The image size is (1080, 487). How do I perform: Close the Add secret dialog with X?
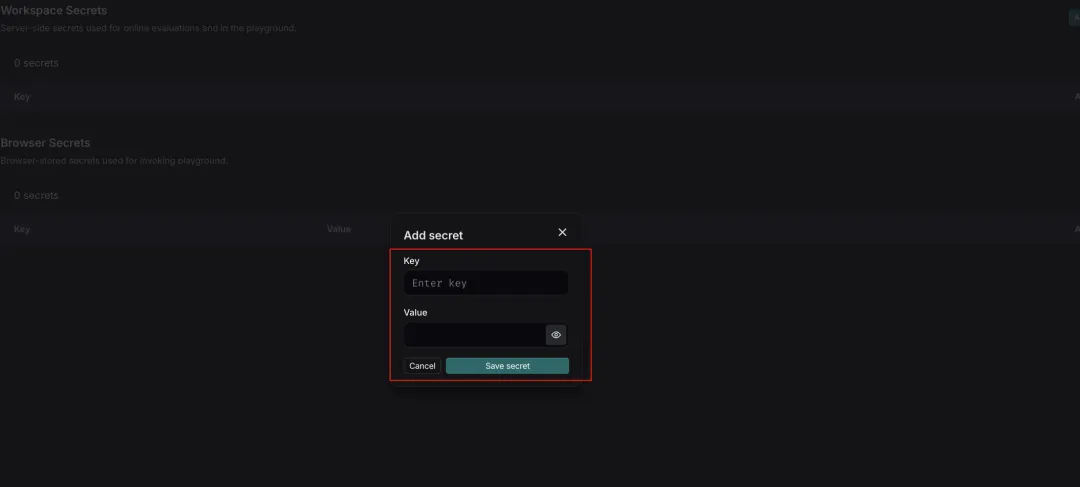click(562, 232)
